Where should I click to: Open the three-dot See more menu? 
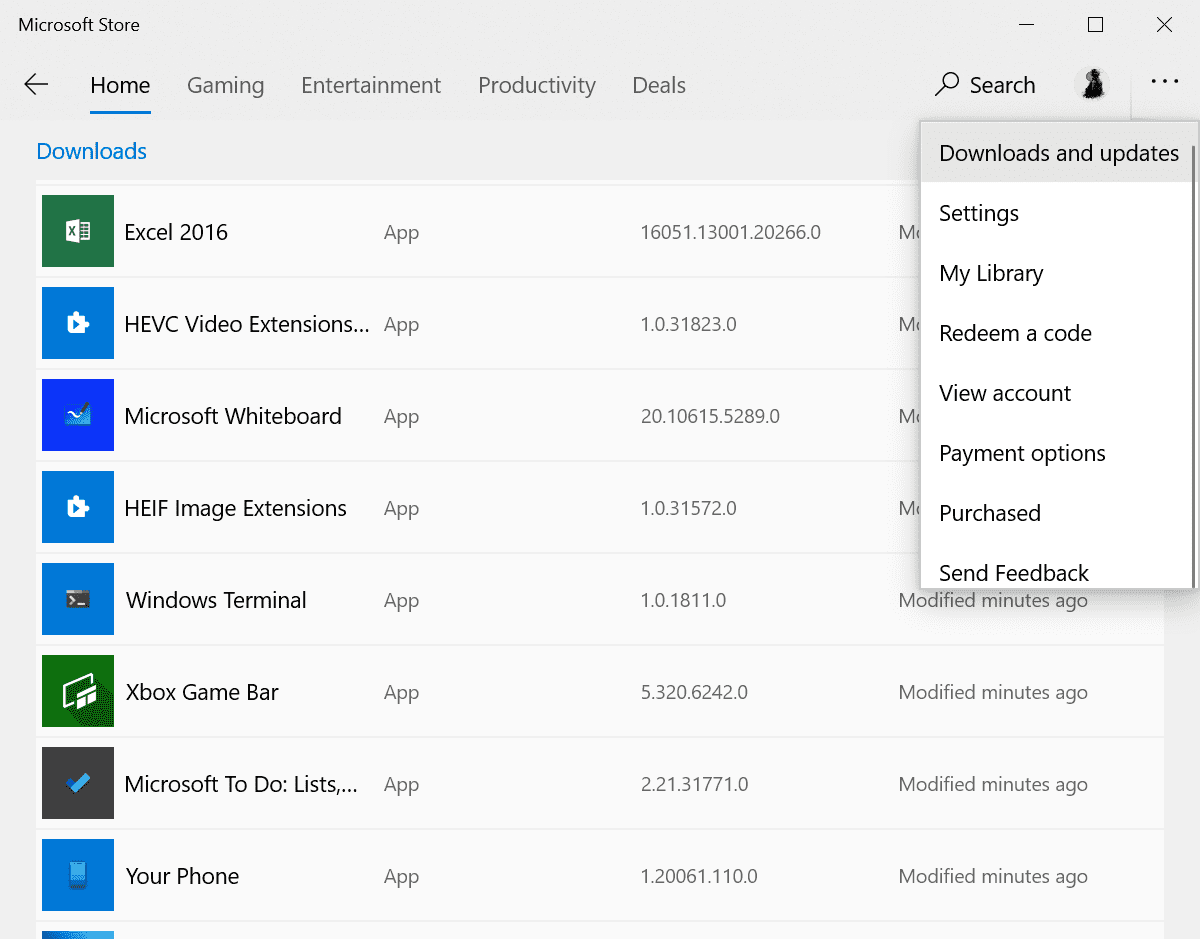1165,83
